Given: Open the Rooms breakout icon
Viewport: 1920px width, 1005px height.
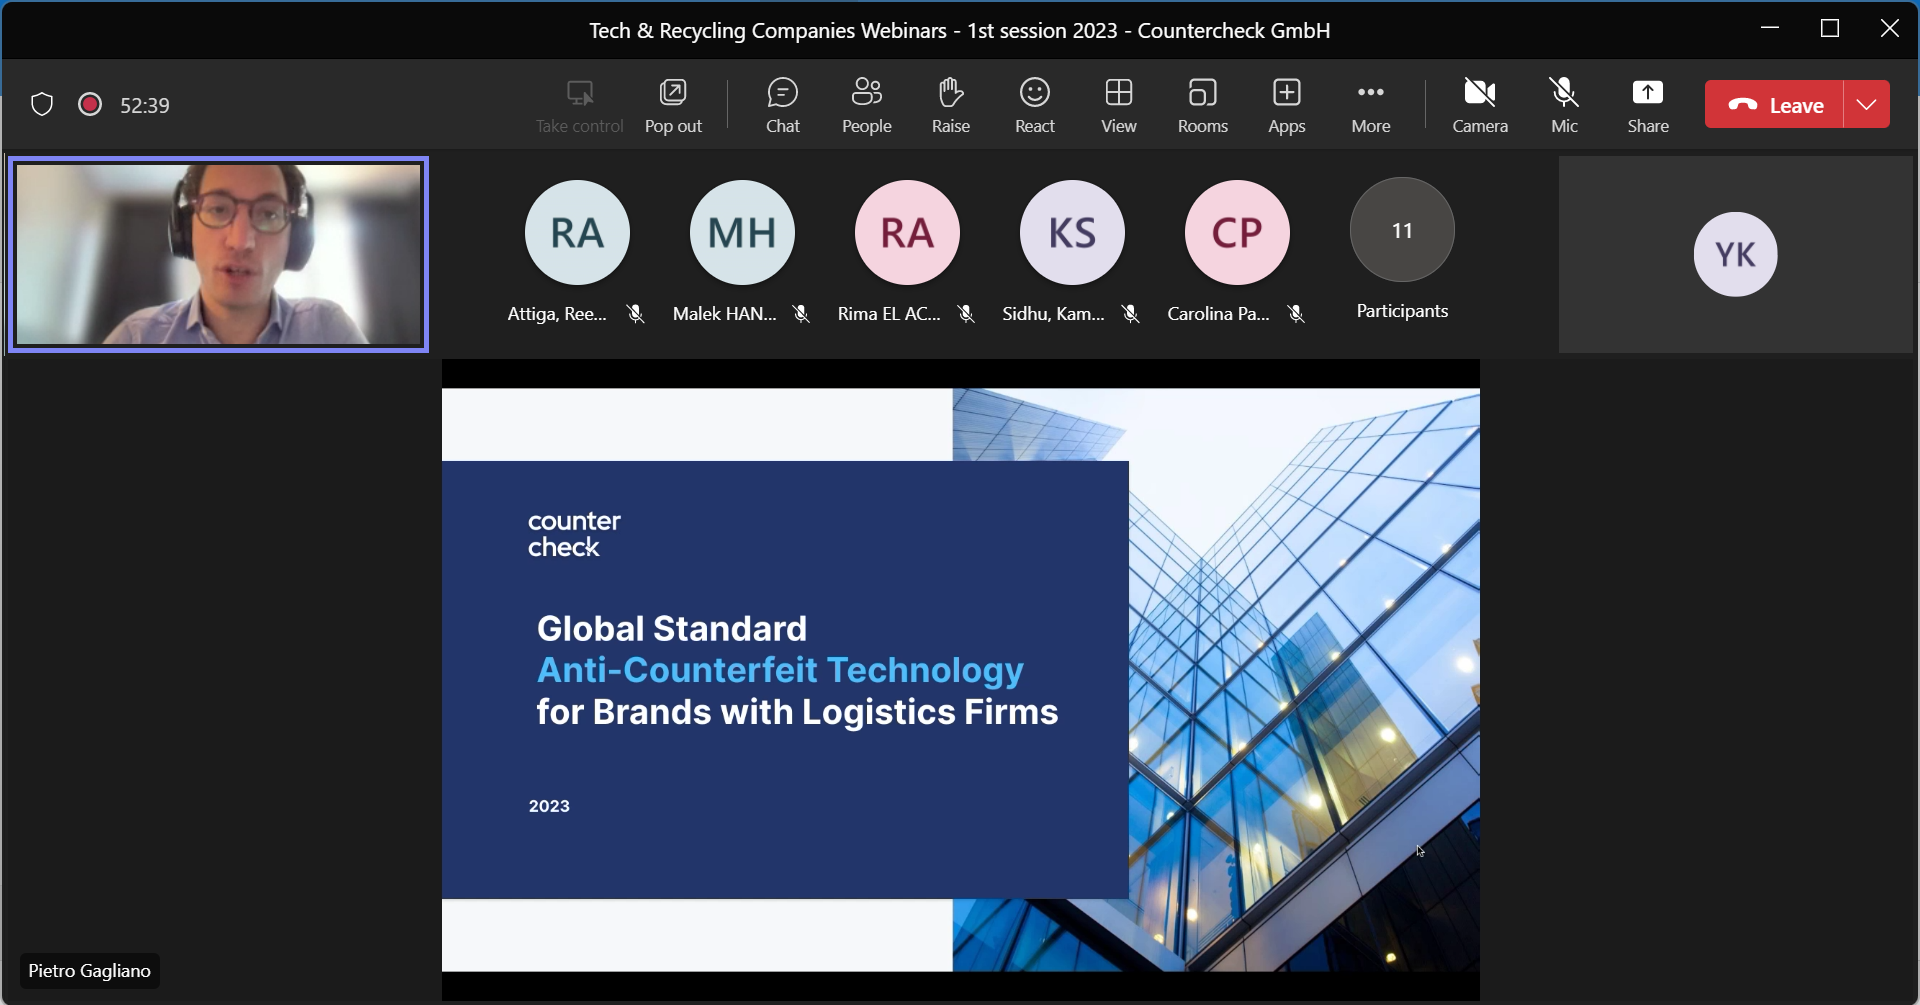Looking at the screenshot, I should pos(1202,105).
